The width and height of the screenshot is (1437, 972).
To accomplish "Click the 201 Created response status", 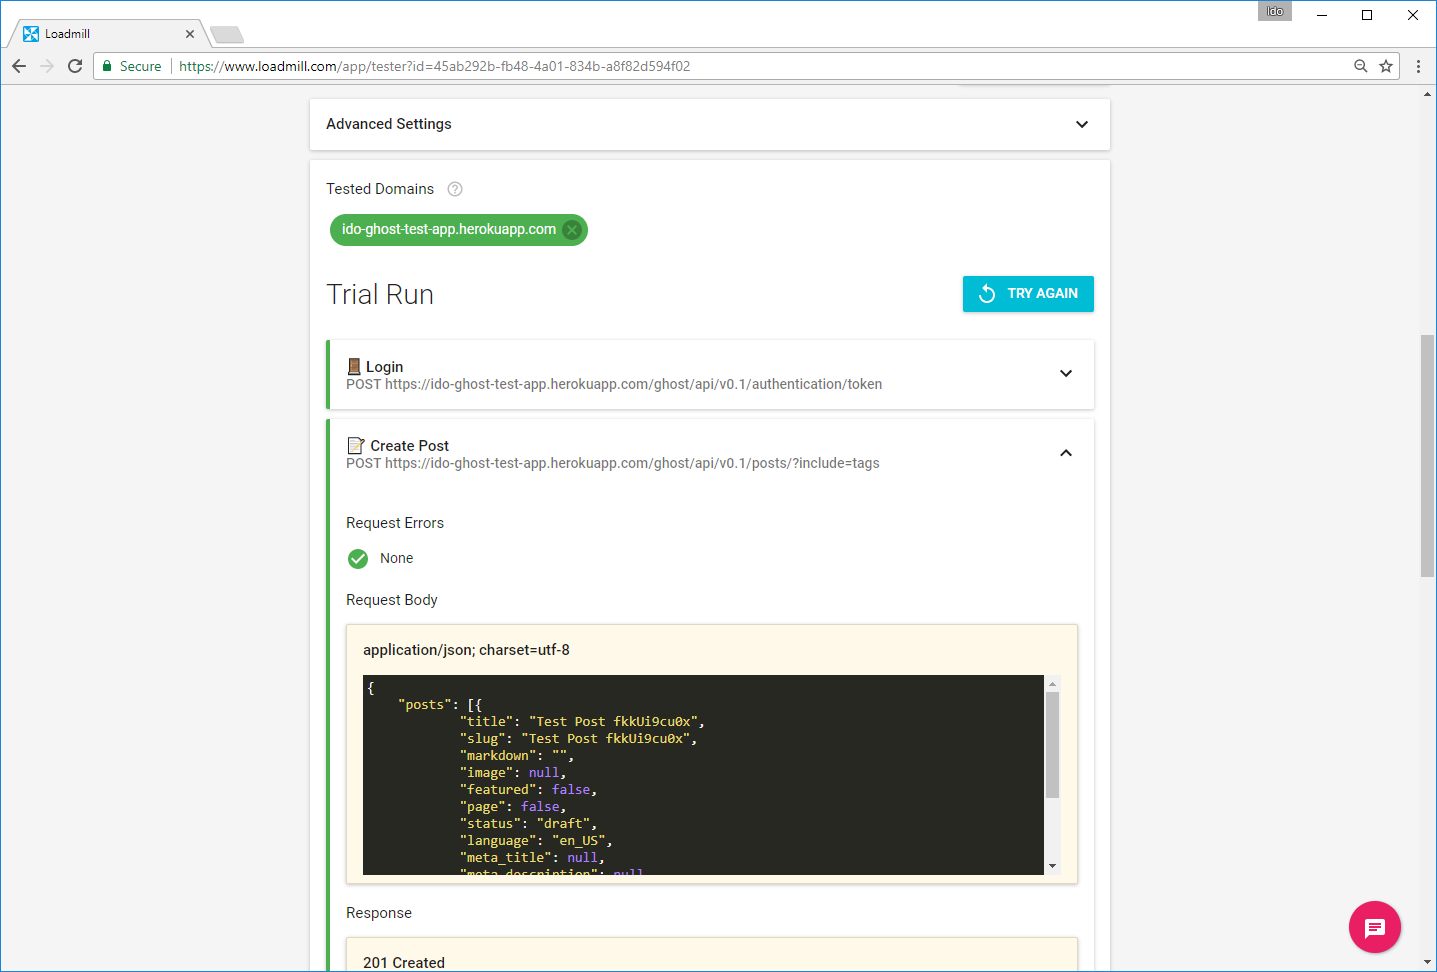I will 404,963.
